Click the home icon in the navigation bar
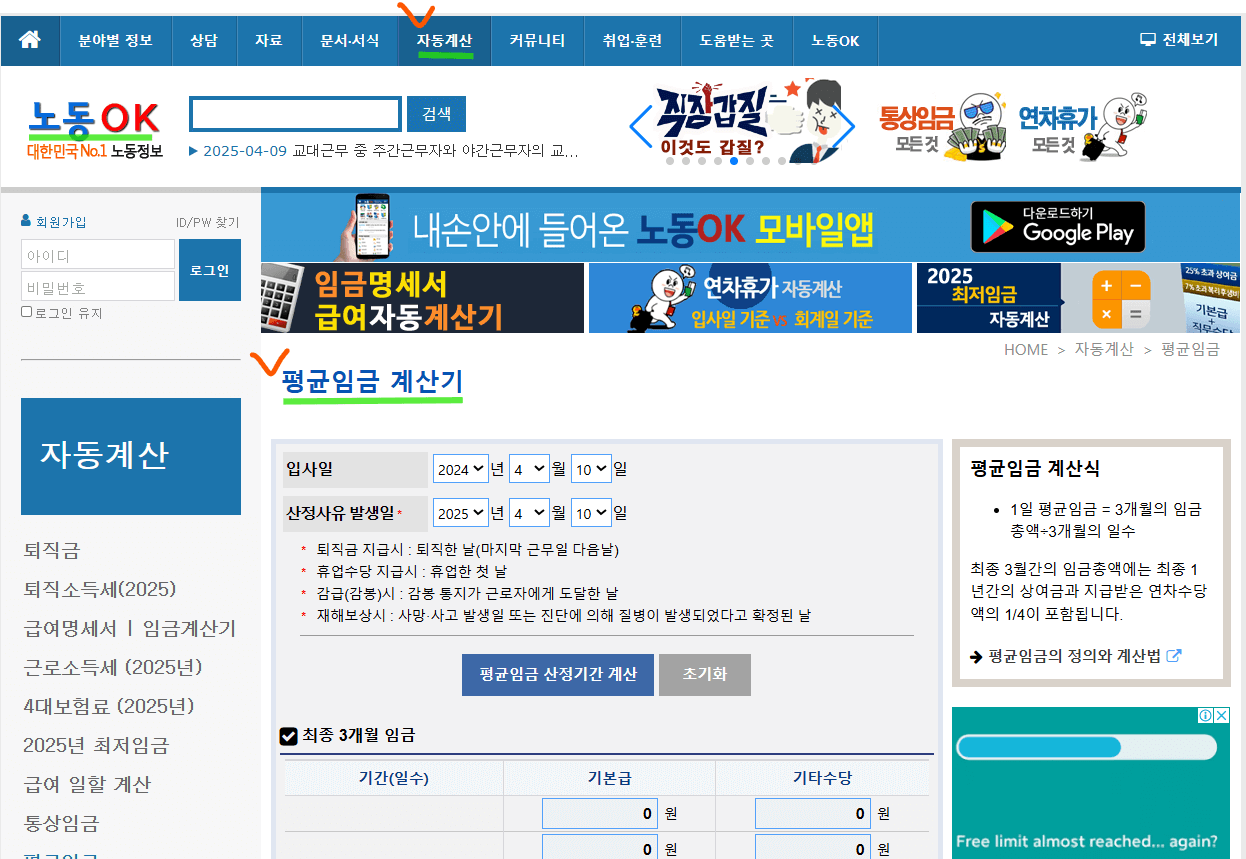Image resolution: width=1246 pixels, height=859 pixels. (29, 40)
